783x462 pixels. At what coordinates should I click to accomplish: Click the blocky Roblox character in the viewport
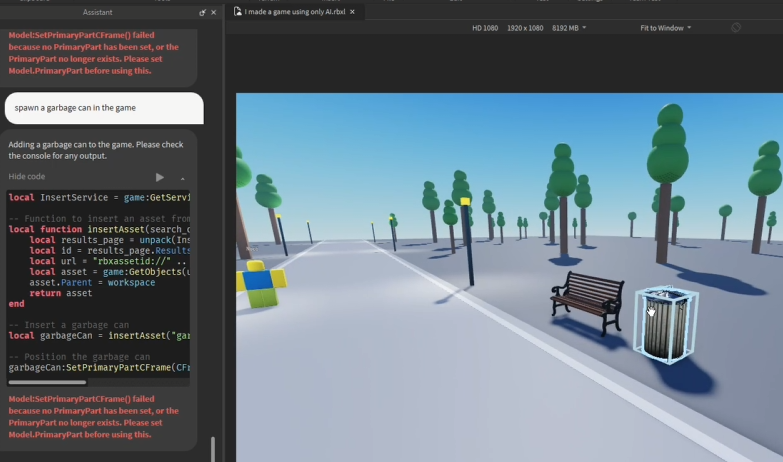[x=261, y=284]
